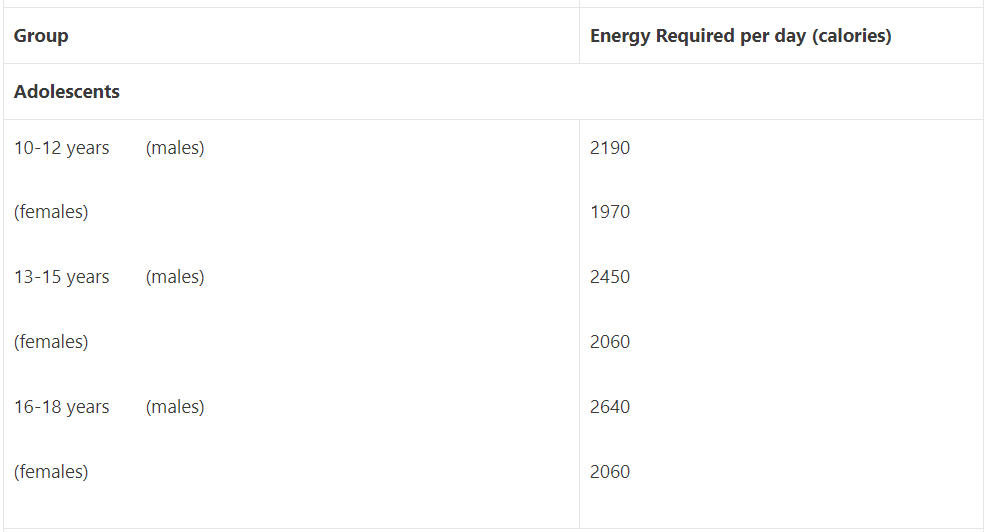Click the 2640 calorie value
This screenshot has width=989, height=532.
pyautogui.click(x=610, y=407)
